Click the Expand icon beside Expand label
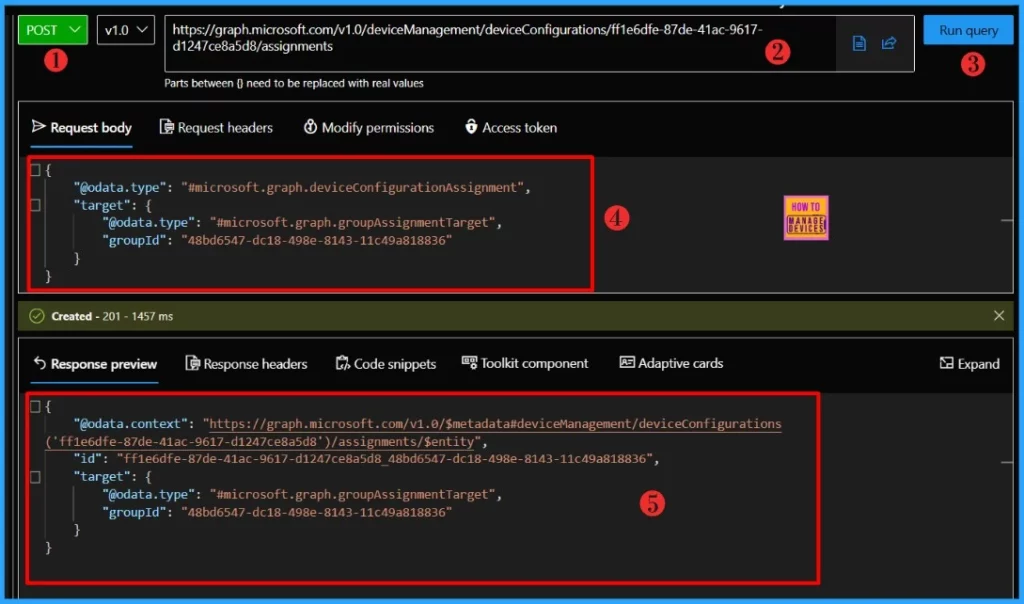The height and width of the screenshot is (604, 1024). [946, 362]
